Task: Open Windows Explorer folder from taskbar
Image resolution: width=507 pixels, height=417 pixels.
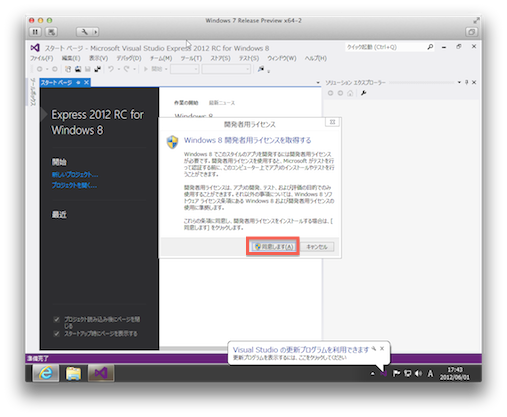Action: pos(74,373)
